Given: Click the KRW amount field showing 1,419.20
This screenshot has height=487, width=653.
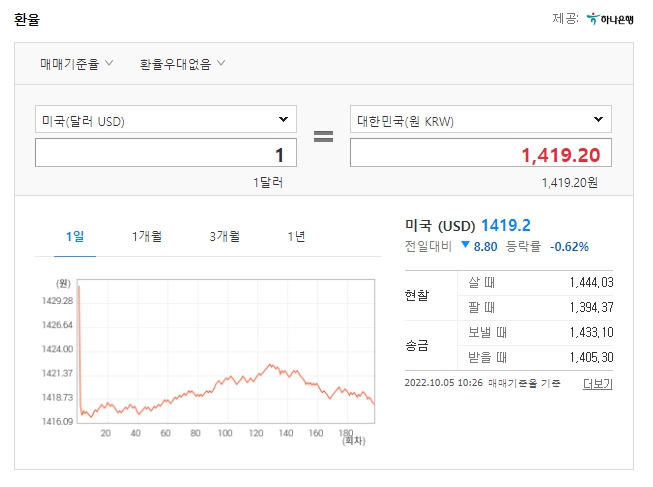Looking at the screenshot, I should [481, 153].
